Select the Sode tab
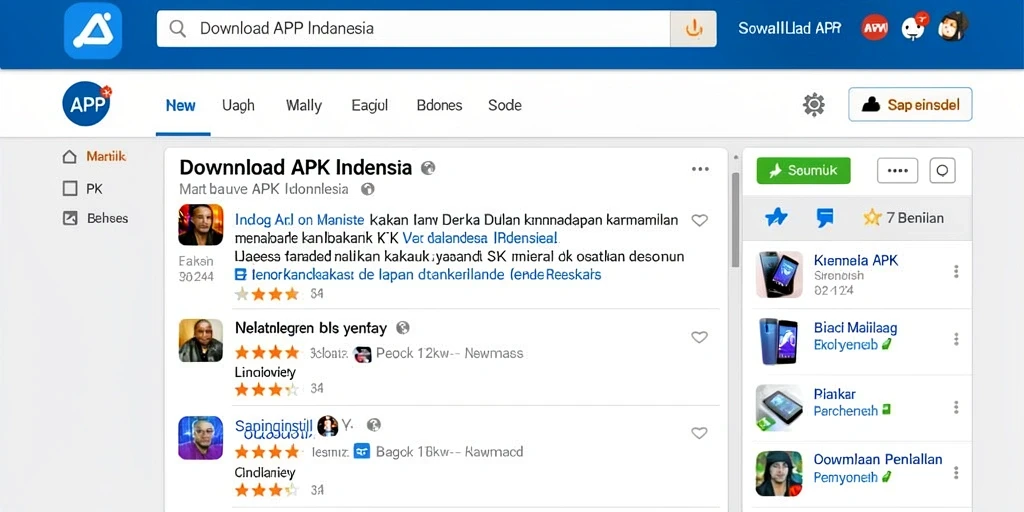This screenshot has height=512, width=1024. (505, 105)
